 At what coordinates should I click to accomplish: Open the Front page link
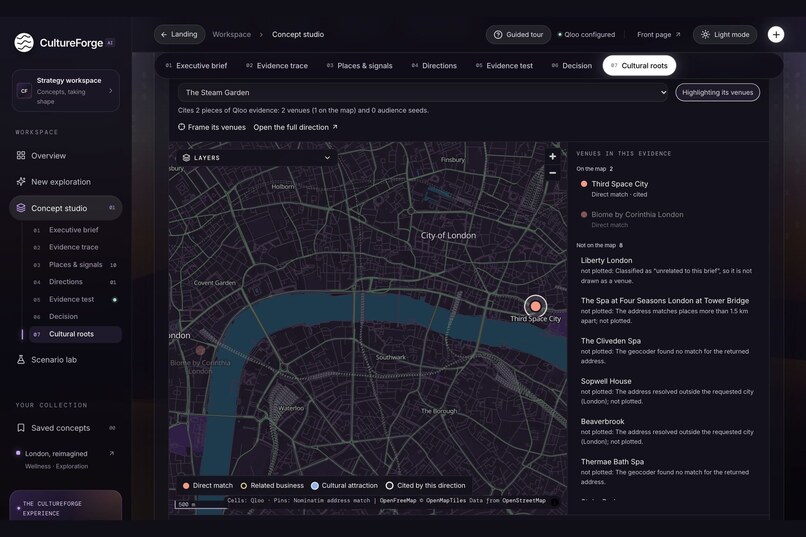pos(658,34)
